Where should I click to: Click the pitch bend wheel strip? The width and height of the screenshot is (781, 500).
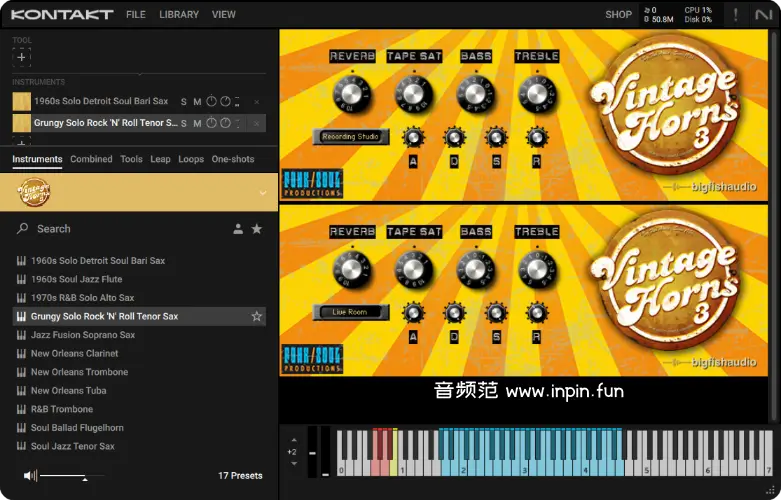tap(312, 452)
